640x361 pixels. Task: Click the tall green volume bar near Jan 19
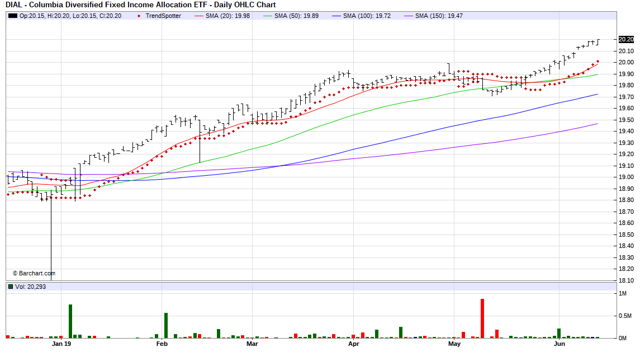pos(70,321)
